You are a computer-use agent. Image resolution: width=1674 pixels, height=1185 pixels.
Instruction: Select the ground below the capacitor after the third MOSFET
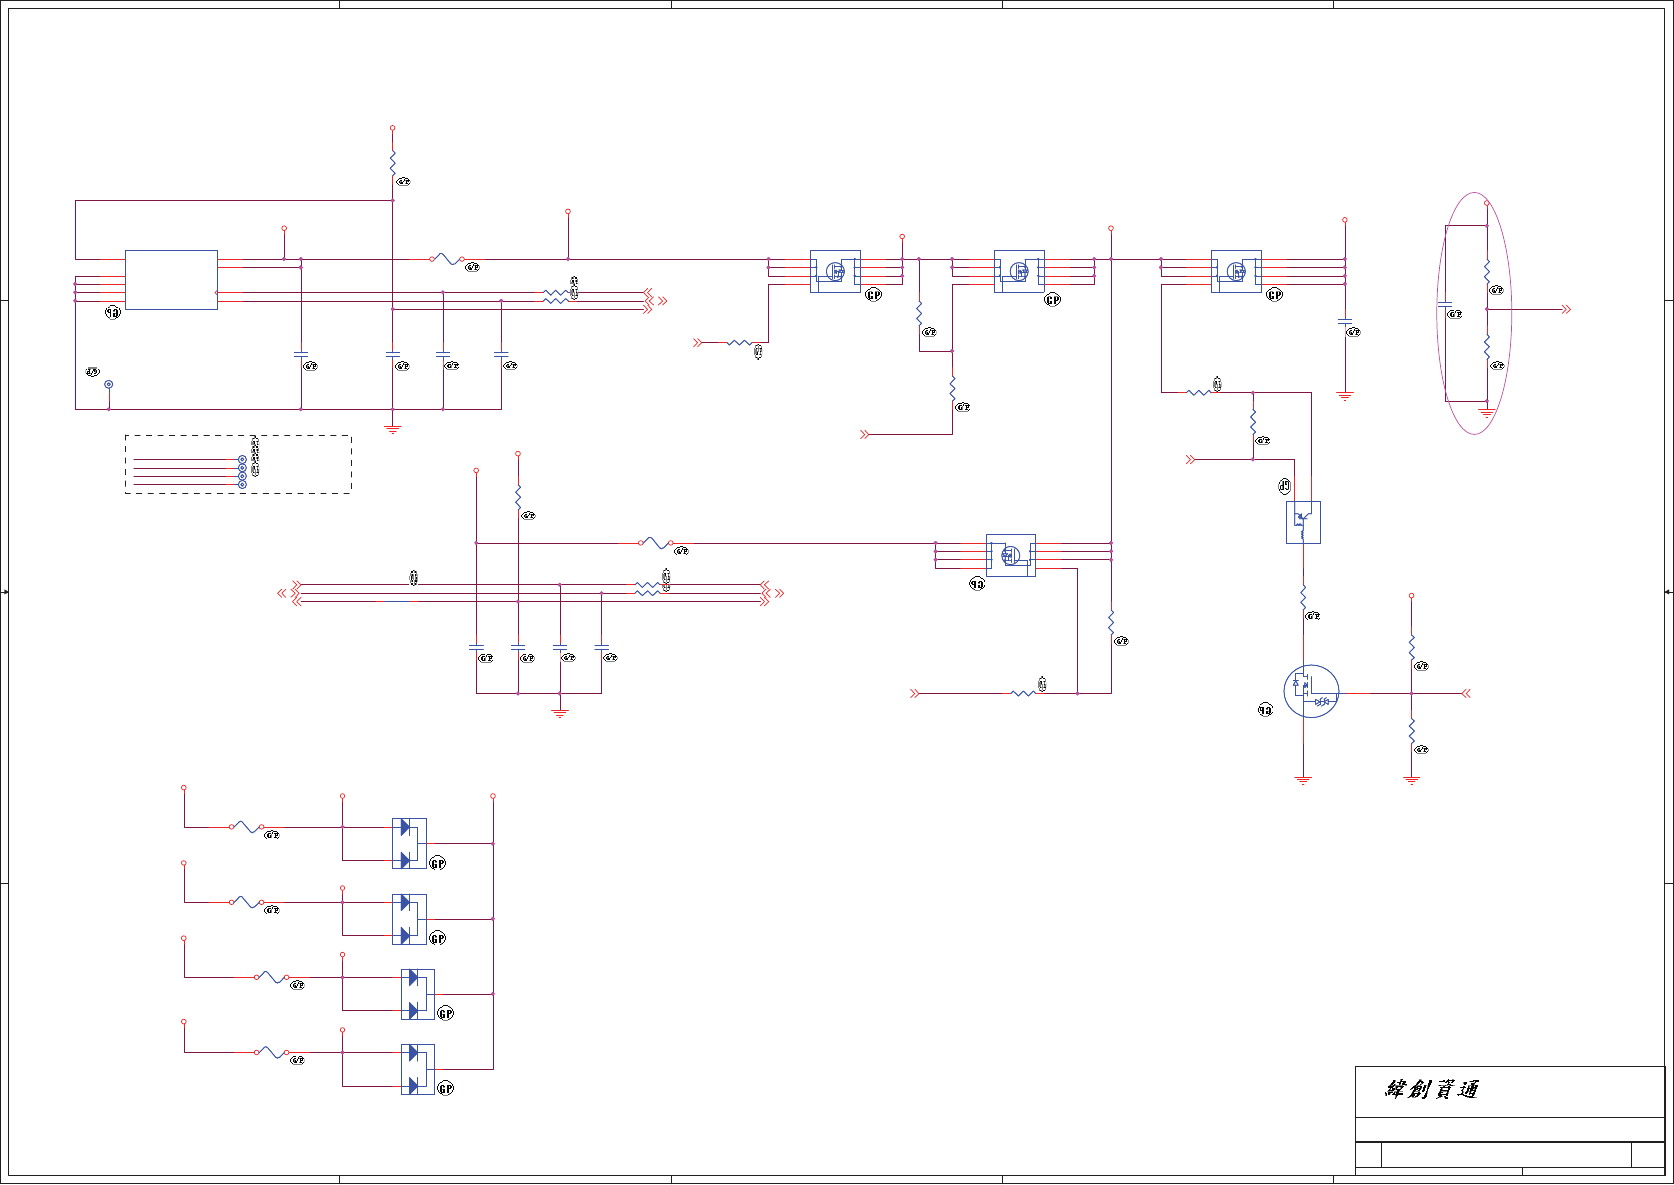(x=1345, y=396)
